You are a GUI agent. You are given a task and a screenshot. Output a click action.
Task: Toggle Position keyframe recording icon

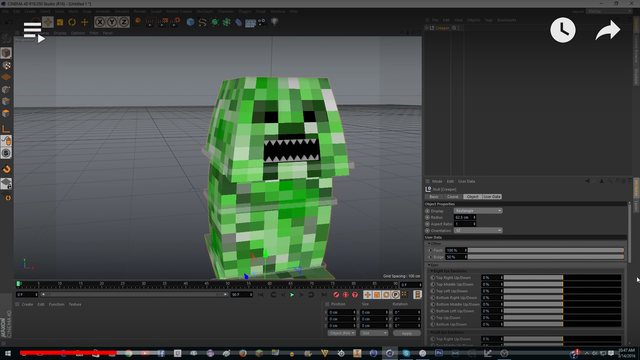[x=367, y=295]
